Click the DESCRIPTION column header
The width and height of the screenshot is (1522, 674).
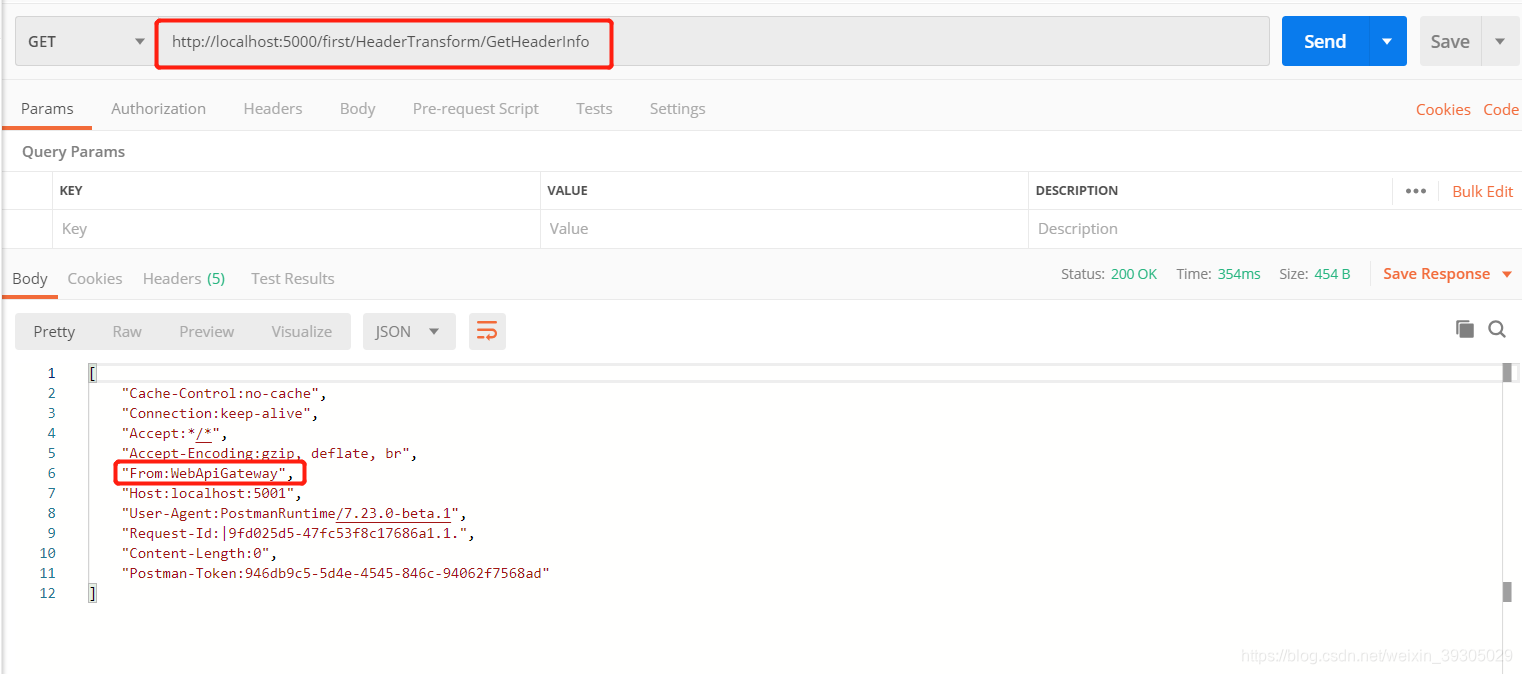point(1077,190)
